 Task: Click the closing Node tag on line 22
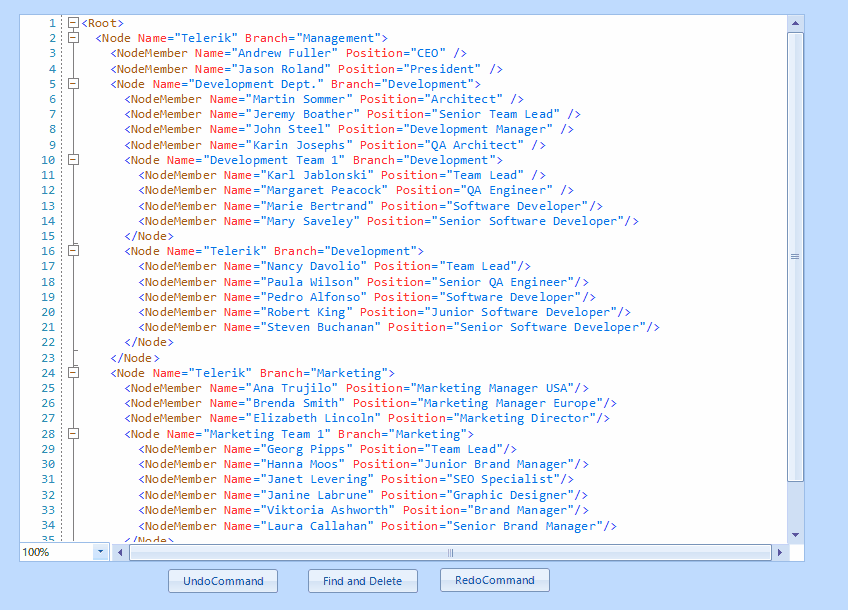149,342
